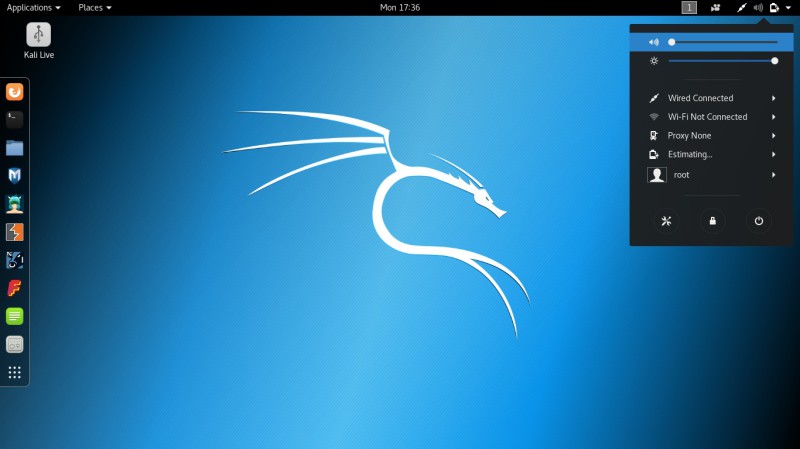This screenshot has width=800, height=449.
Task: Click on the volume slider track
Action: click(x=723, y=42)
